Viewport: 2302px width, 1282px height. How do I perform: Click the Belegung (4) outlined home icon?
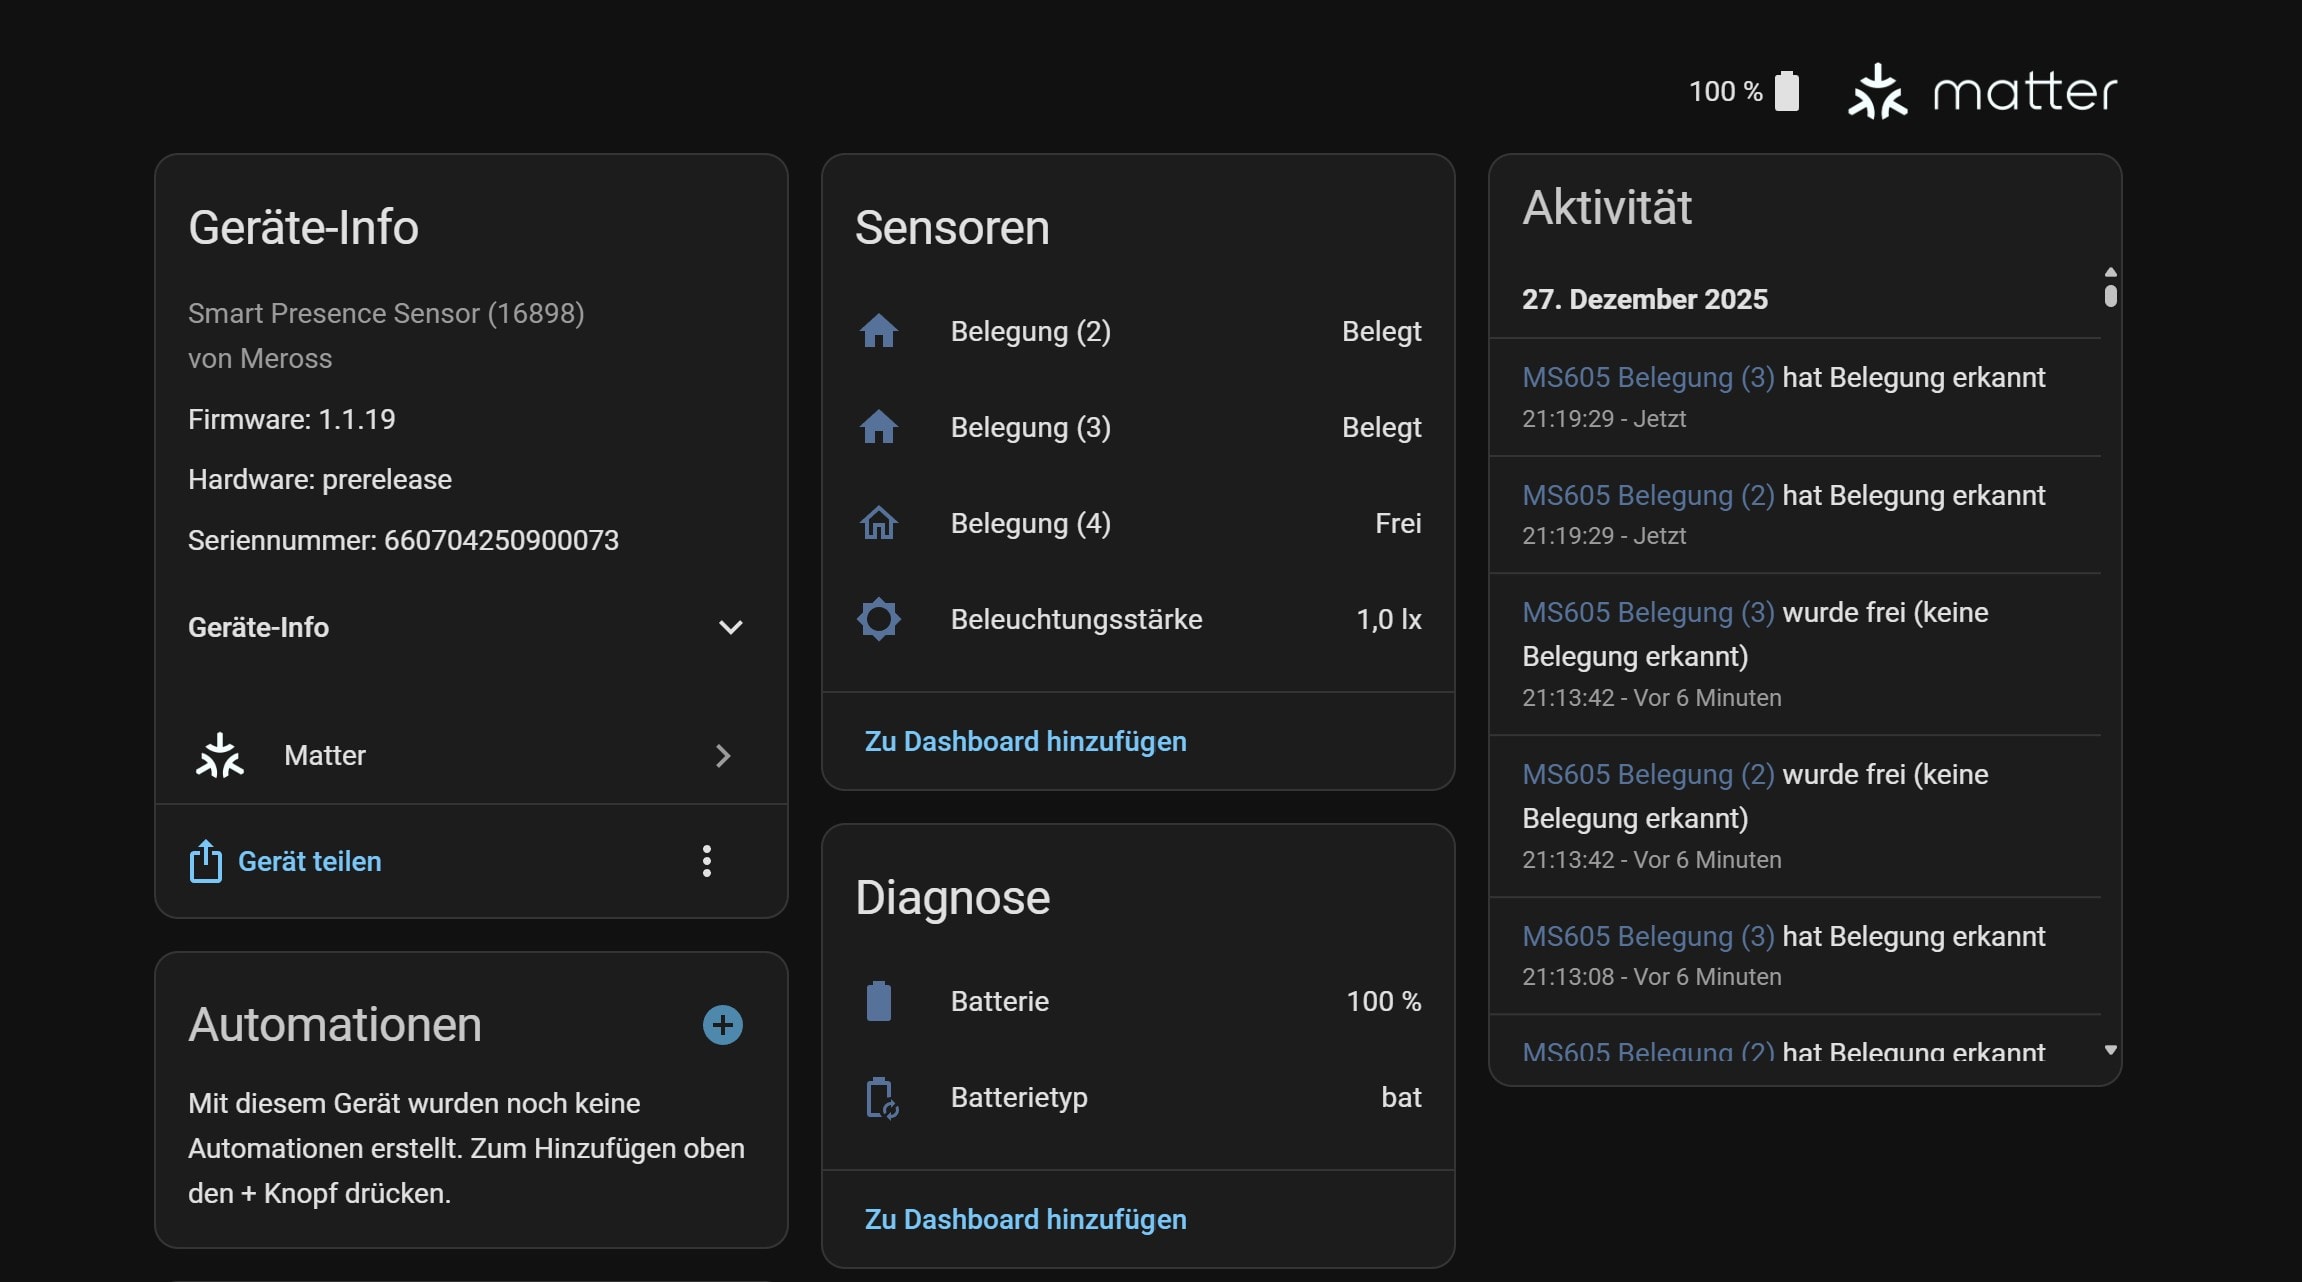[x=878, y=523]
